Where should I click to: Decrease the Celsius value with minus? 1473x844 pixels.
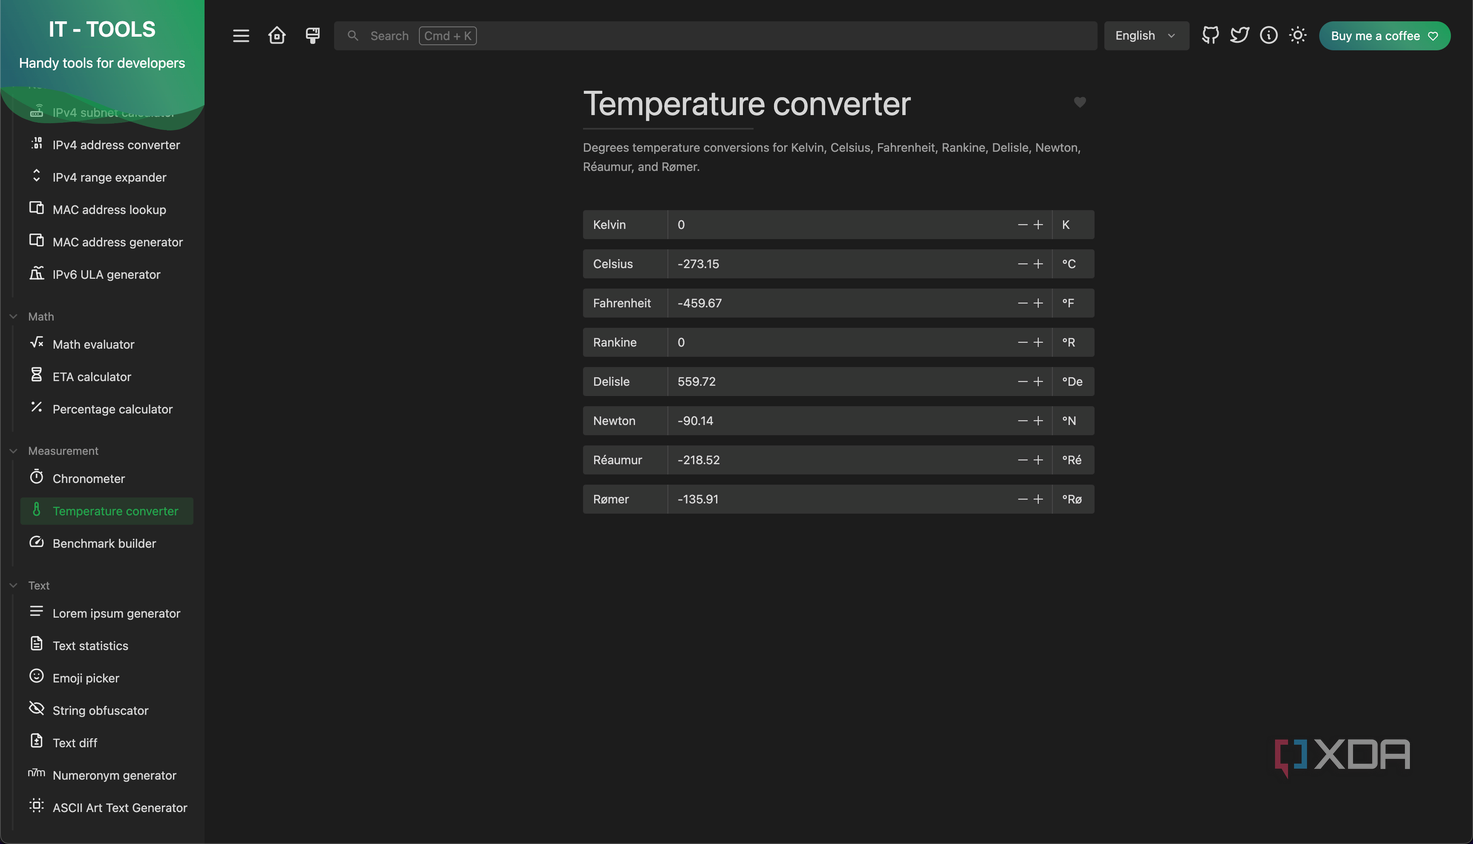(x=1022, y=264)
